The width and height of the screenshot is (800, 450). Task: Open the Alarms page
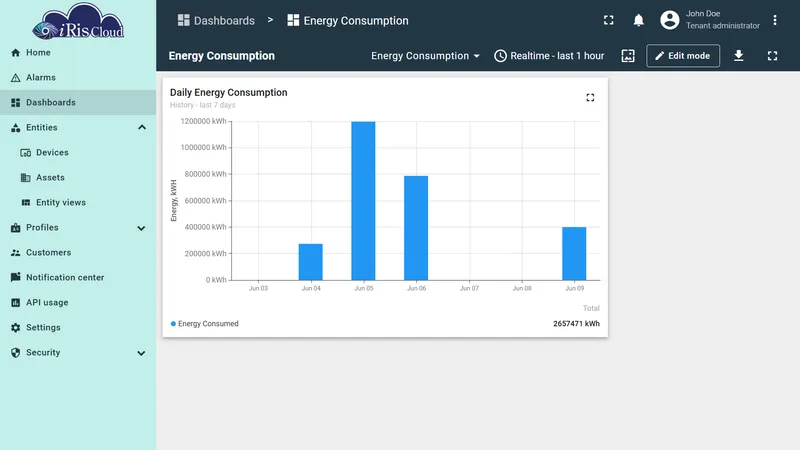coord(78,78)
